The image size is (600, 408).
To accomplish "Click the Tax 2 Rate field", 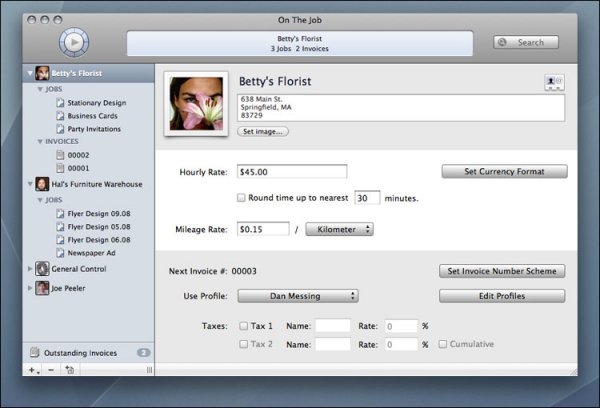I will point(401,344).
